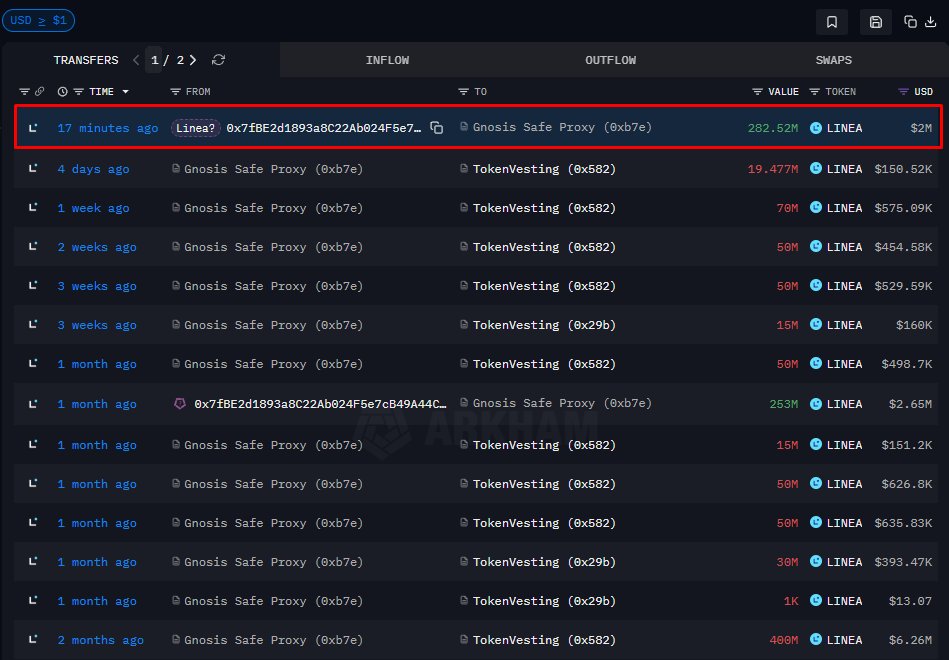The width and height of the screenshot is (949, 660).
Task: Click the LINEA token icon in $2M row
Action: point(816,128)
